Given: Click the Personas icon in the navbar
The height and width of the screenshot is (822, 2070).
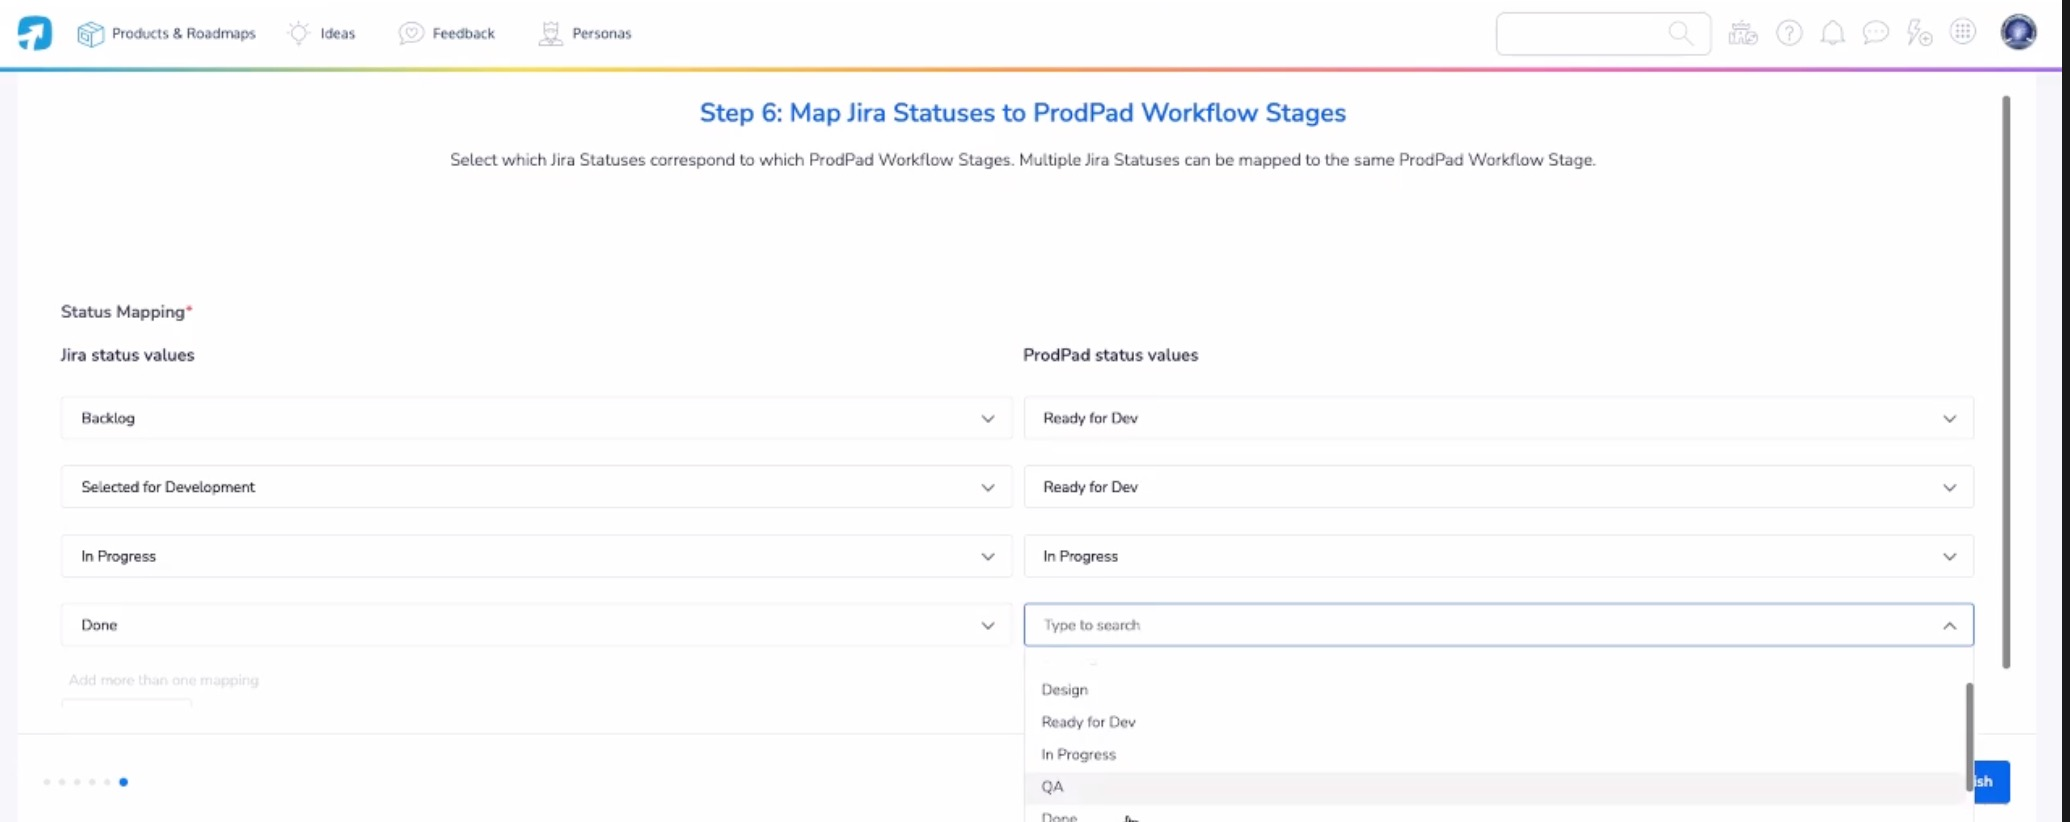Looking at the screenshot, I should [x=550, y=32].
